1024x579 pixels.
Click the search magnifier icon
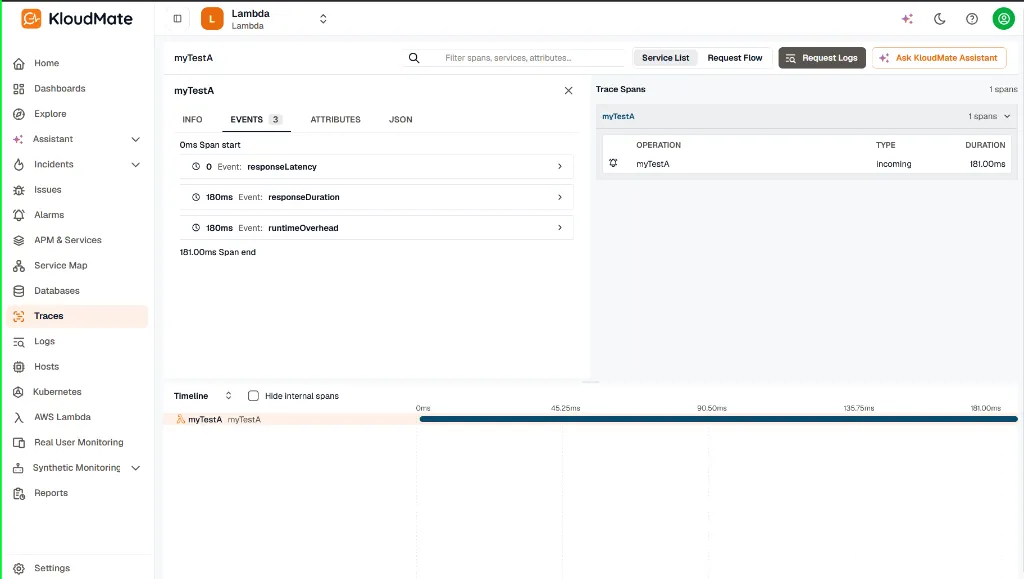coord(414,58)
